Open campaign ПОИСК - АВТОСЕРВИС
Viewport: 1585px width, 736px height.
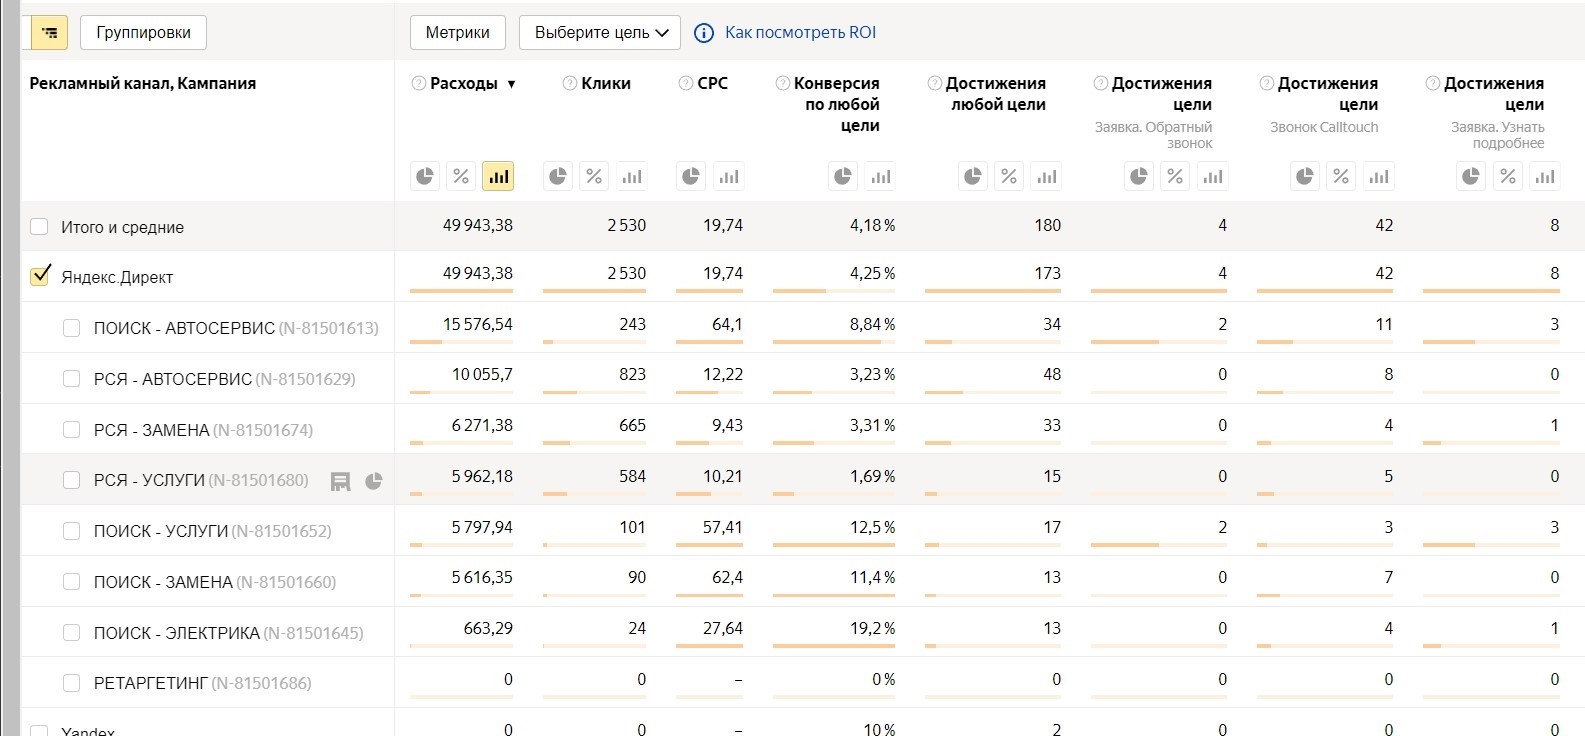click(236, 328)
